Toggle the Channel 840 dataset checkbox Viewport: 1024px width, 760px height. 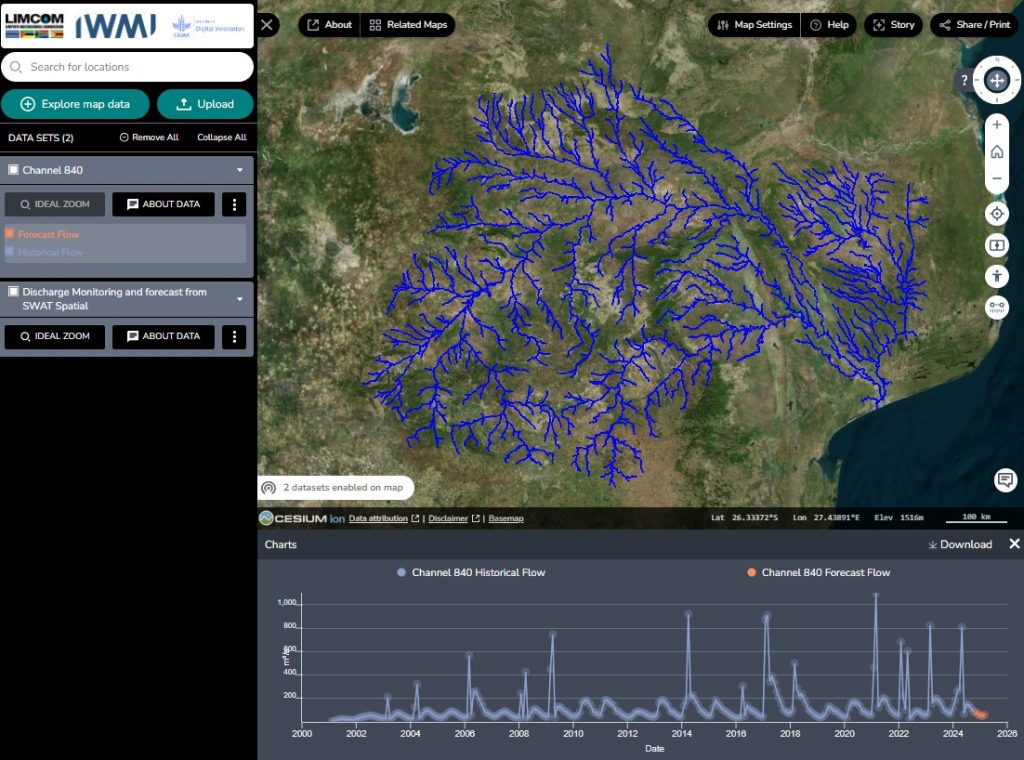[x=14, y=170]
